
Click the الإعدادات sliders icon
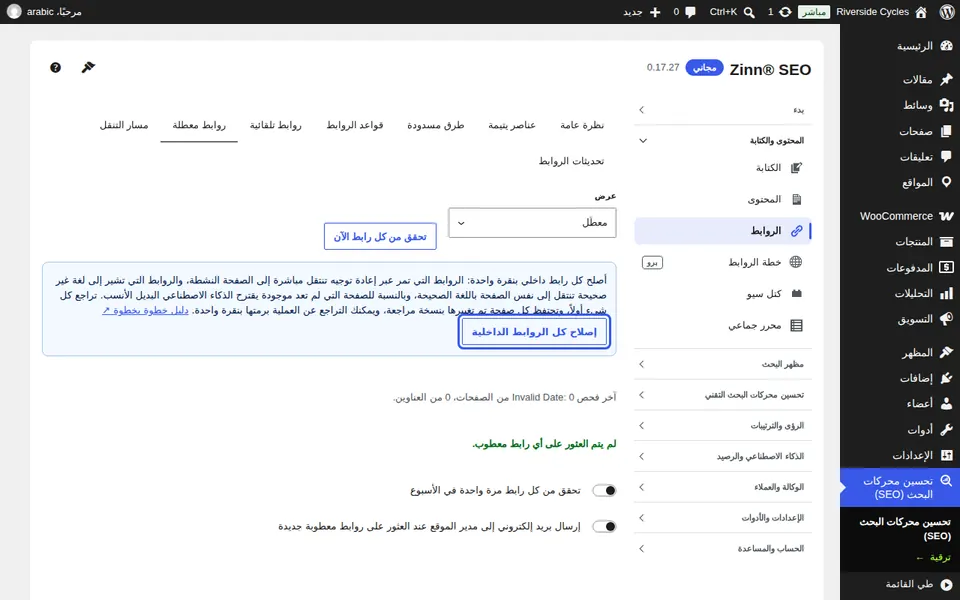click(947, 456)
